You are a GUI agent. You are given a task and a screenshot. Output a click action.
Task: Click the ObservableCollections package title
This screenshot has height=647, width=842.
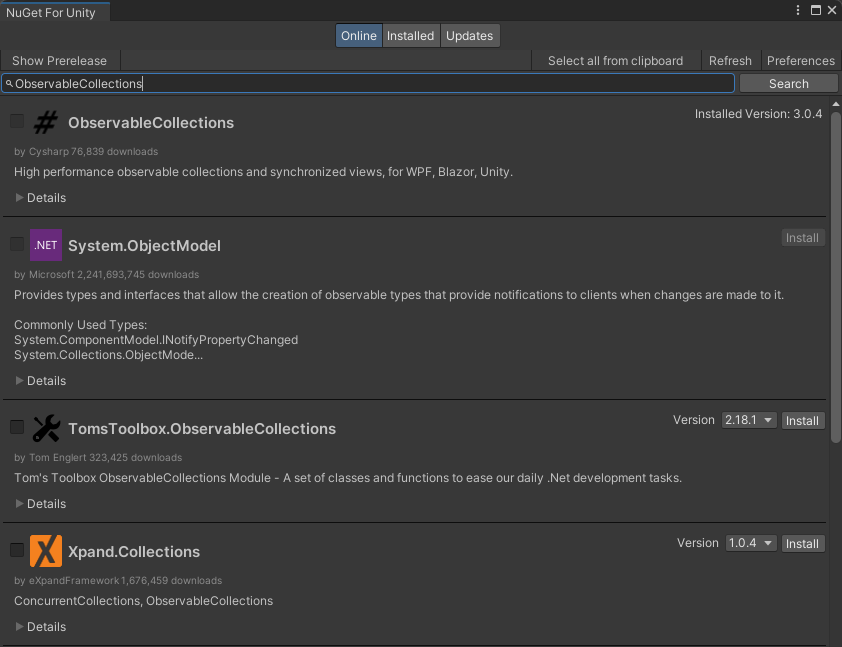coord(151,123)
